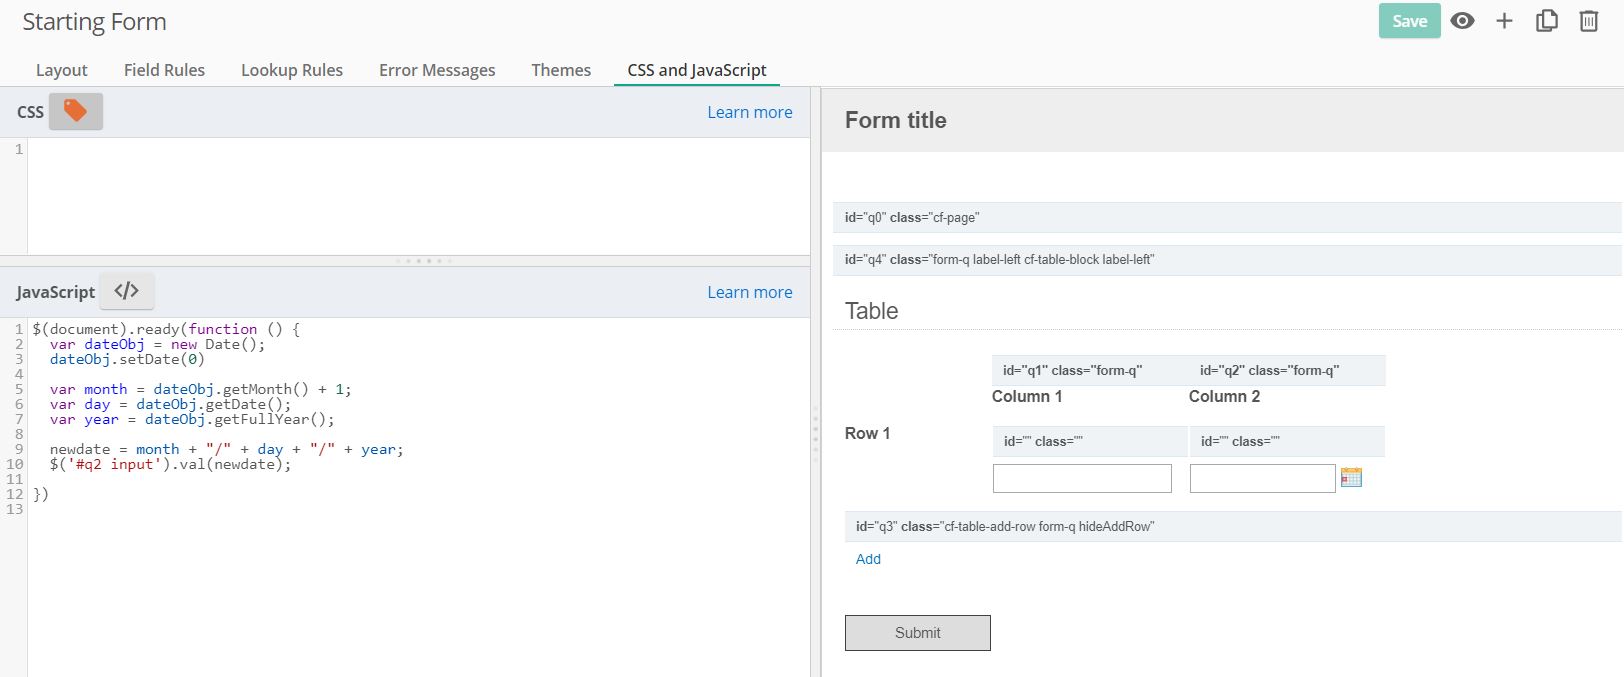The image size is (1624, 677).
Task: Click the Column 1 text input
Action: tap(1081, 478)
